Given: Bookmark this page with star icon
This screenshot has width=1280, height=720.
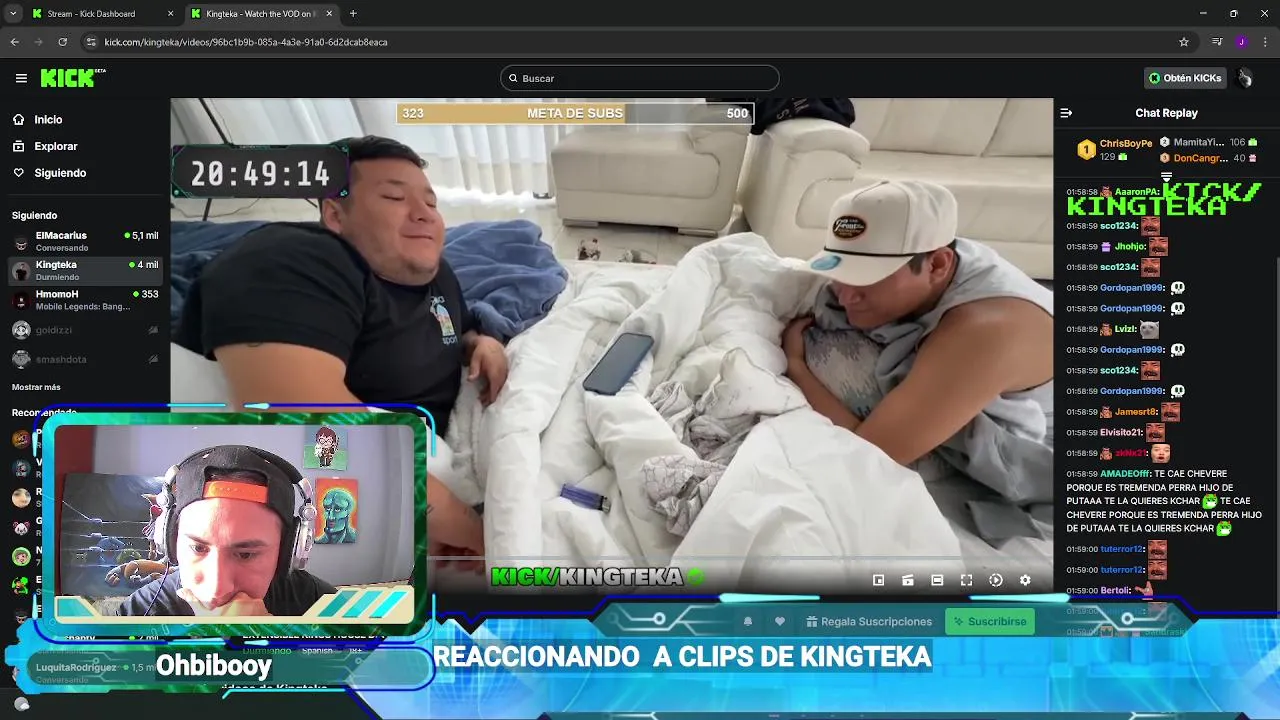Looking at the screenshot, I should click(x=1184, y=42).
